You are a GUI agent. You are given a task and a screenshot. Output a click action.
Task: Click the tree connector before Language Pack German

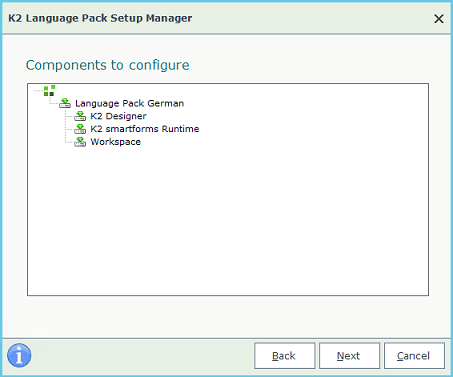tap(54, 104)
